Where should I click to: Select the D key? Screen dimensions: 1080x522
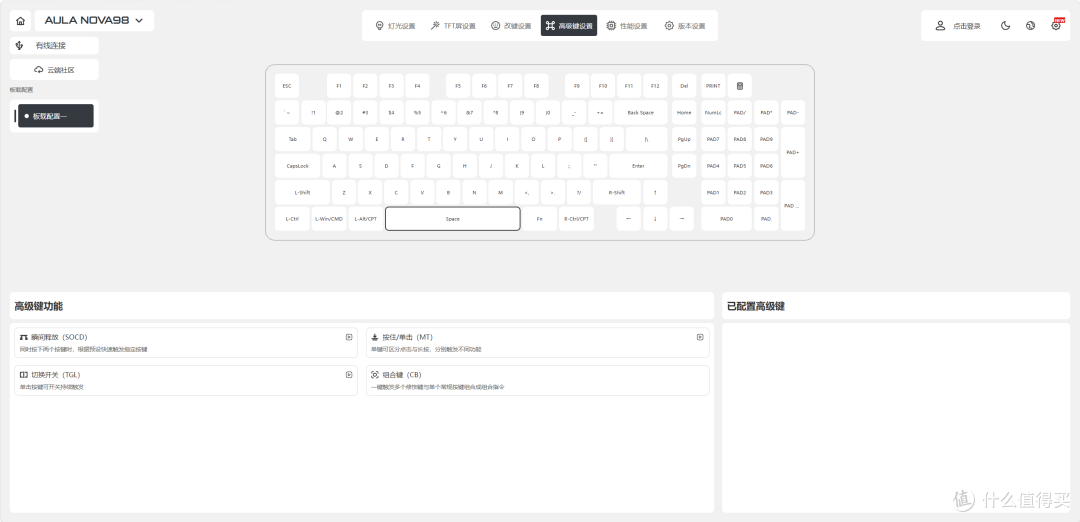point(386,166)
